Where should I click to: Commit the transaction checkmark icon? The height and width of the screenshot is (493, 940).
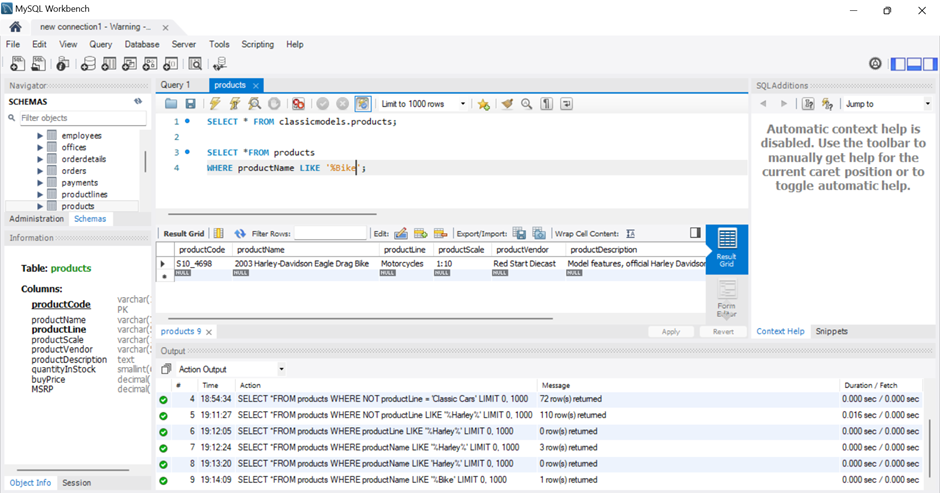point(323,104)
